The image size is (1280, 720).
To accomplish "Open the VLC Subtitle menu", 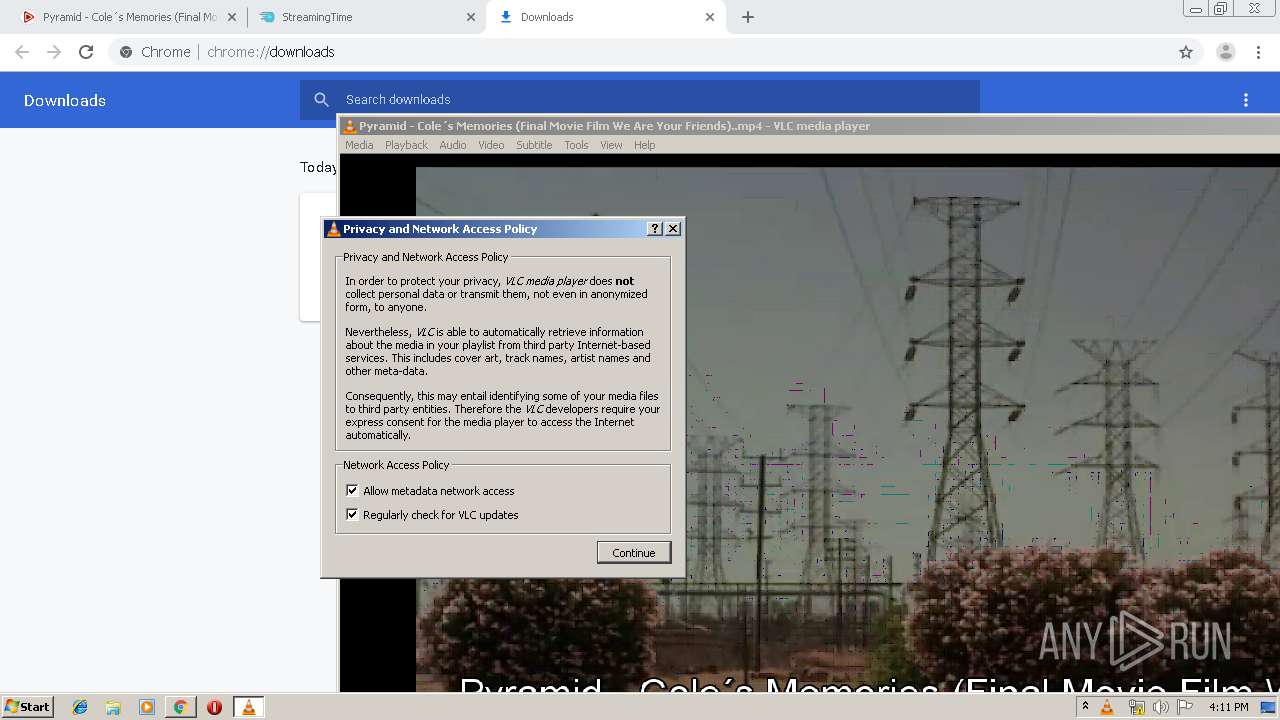I will (x=534, y=145).
